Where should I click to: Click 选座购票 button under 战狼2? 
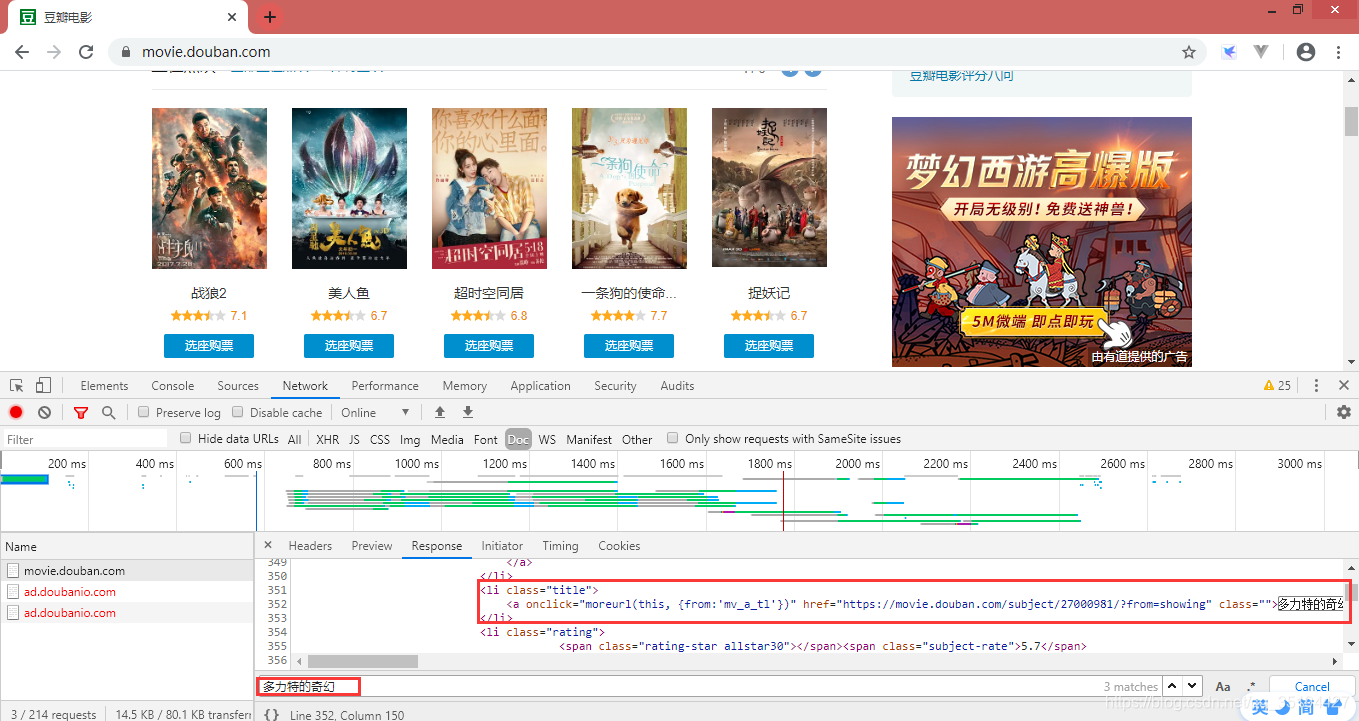point(209,346)
